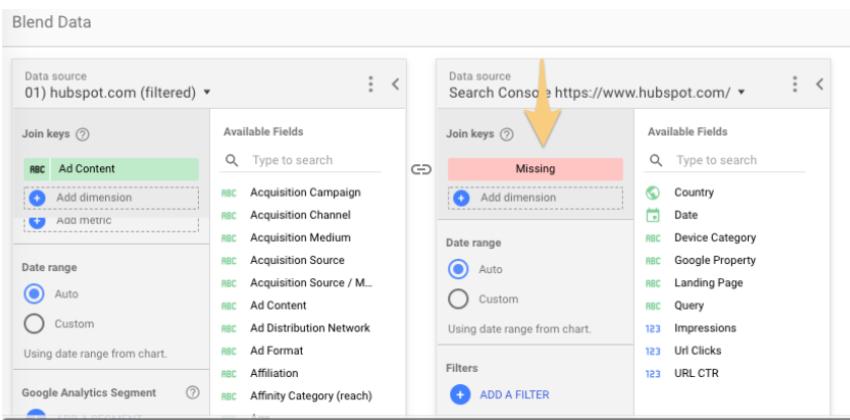This screenshot has height=420, width=850.
Task: Choose the Affinity Category (reach) field
Action: pyautogui.click(x=311, y=396)
